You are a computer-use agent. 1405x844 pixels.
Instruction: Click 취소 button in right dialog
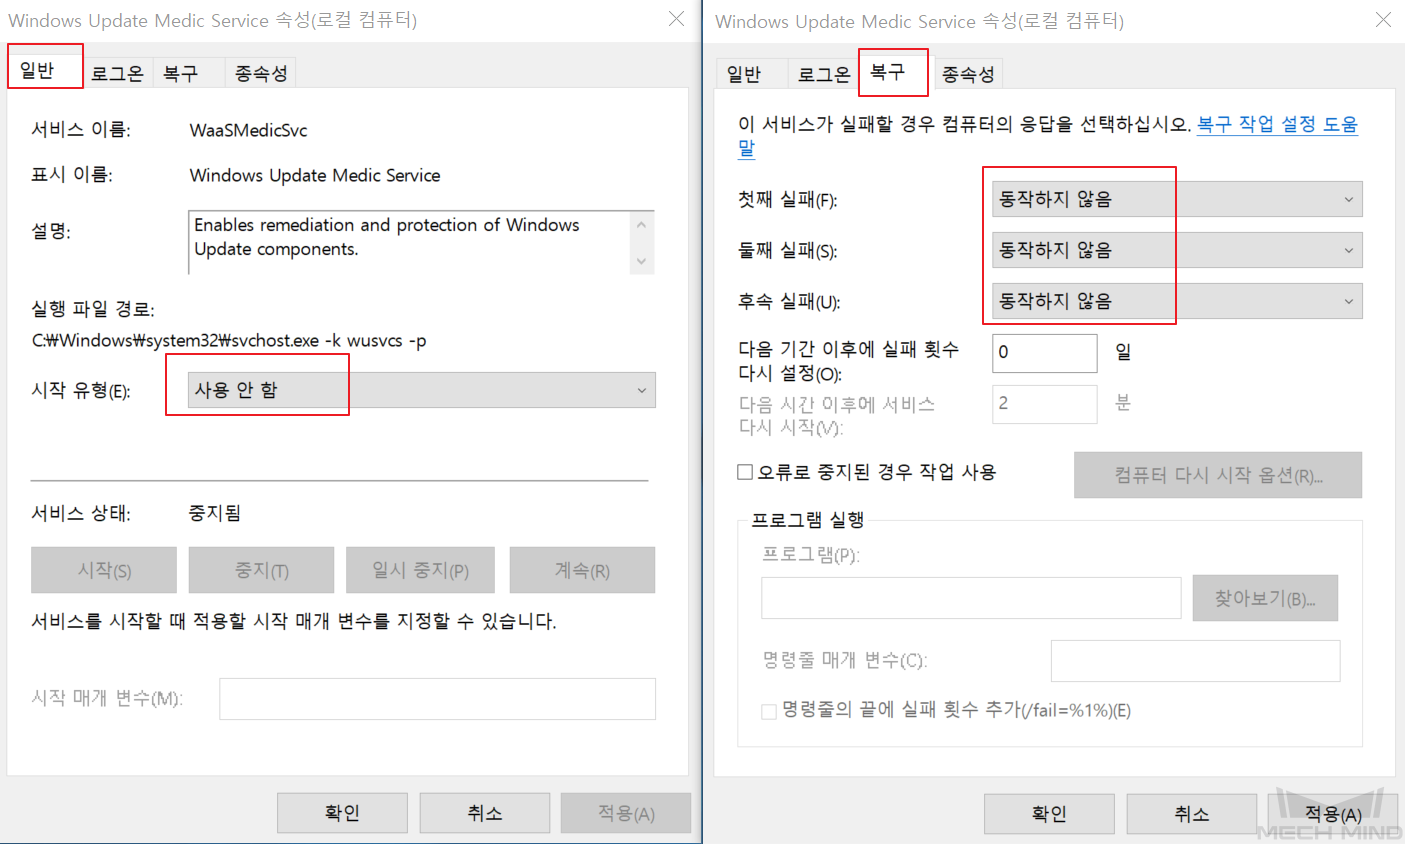point(1192,814)
